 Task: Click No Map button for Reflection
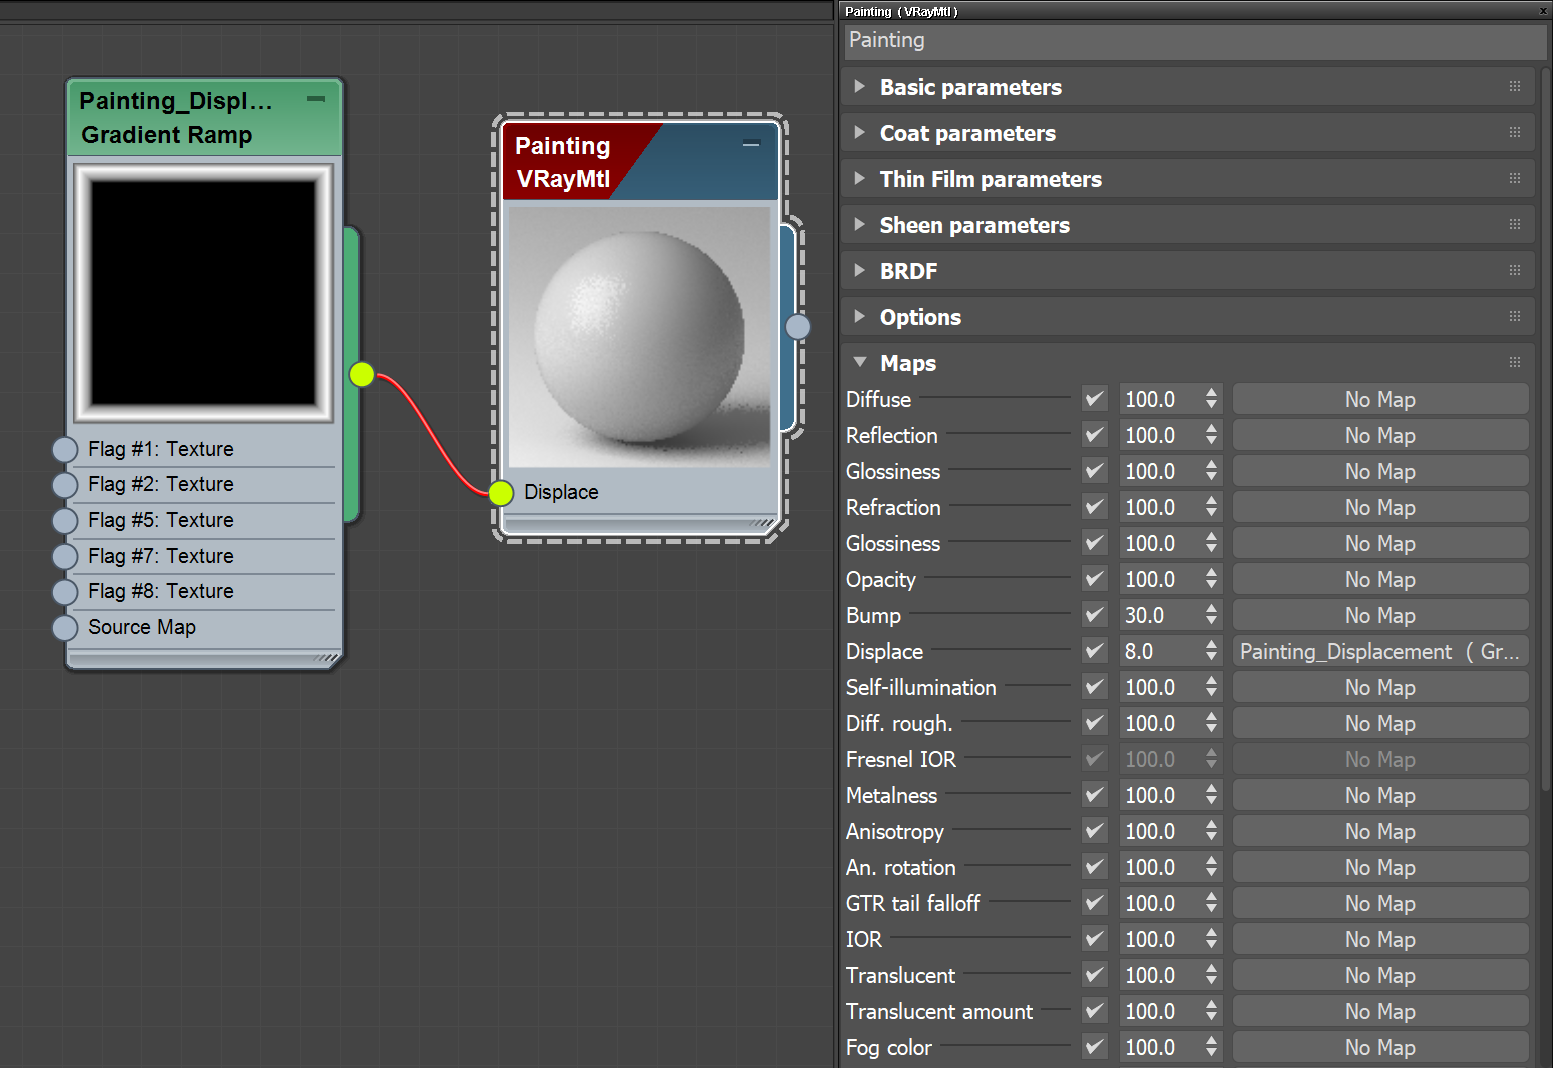[1380, 435]
